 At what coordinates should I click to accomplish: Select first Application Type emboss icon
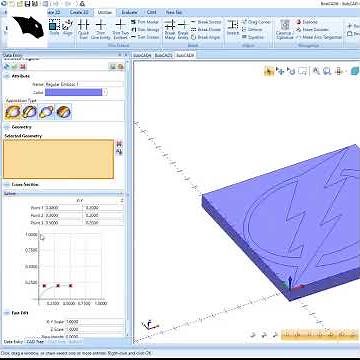point(13,112)
